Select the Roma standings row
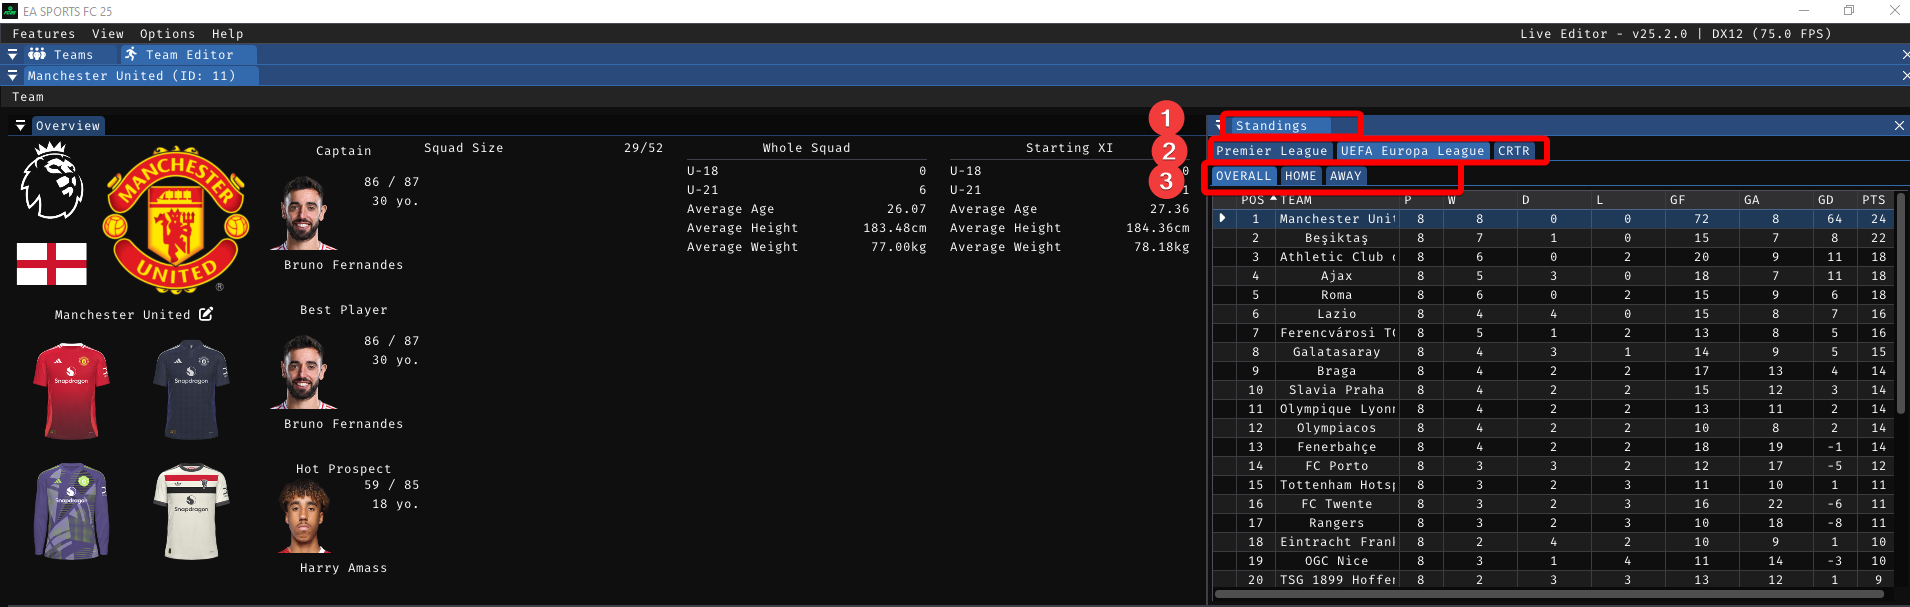This screenshot has width=1910, height=607. coord(1553,295)
